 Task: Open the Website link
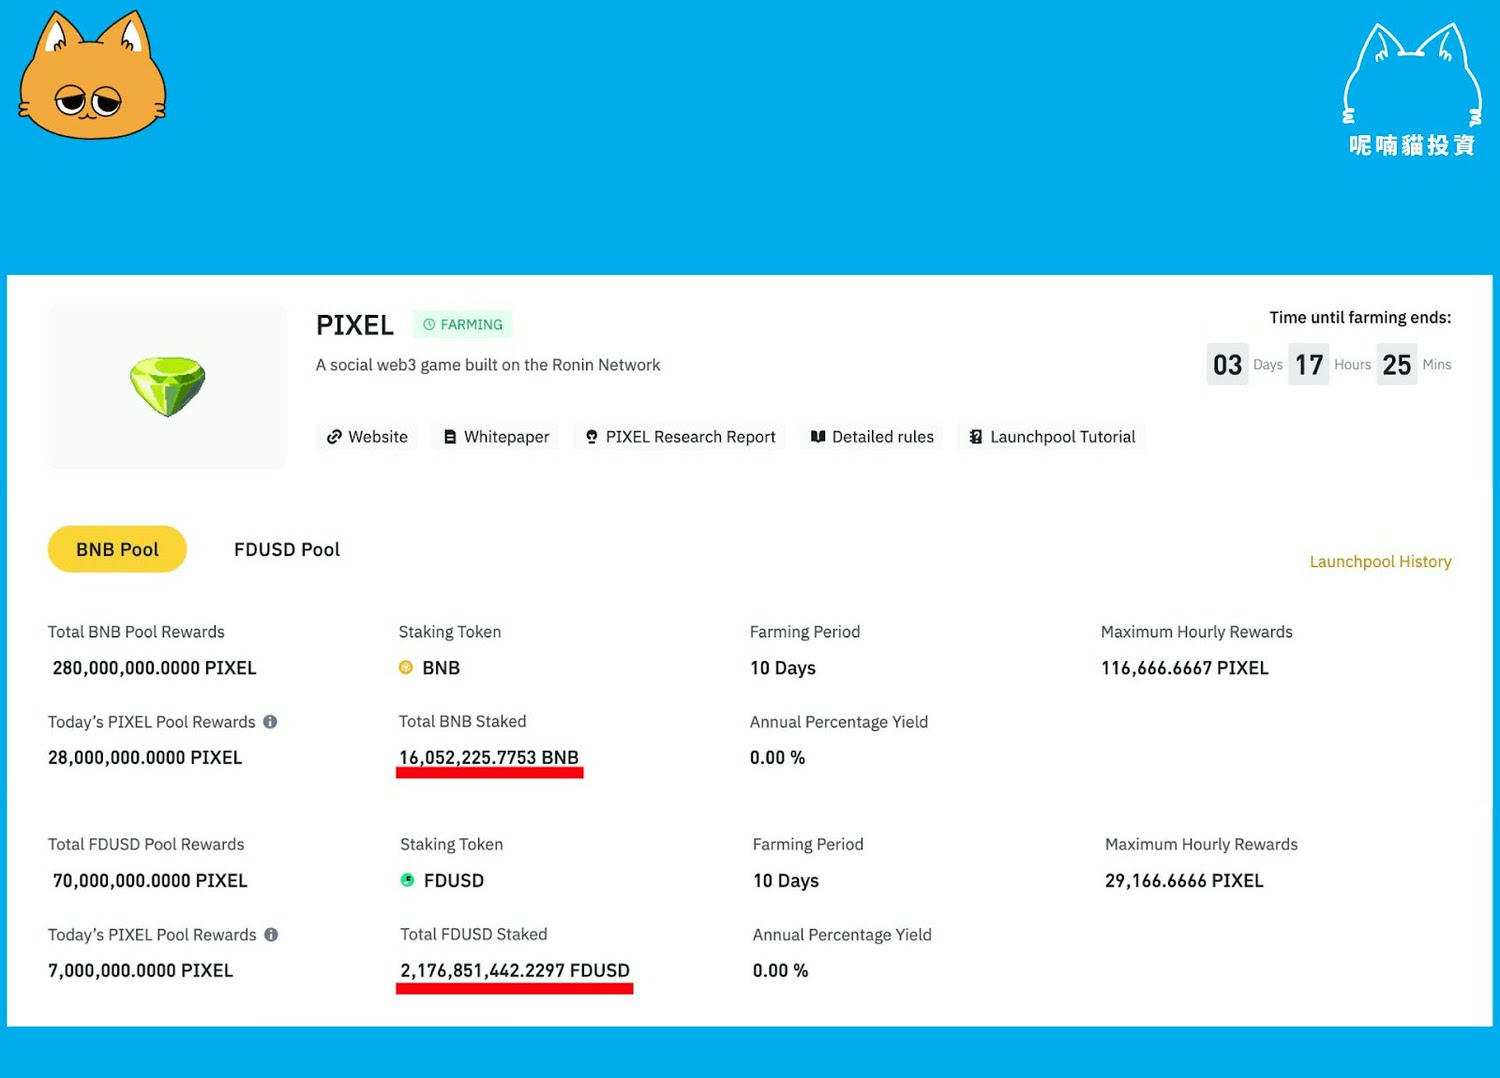tap(367, 437)
